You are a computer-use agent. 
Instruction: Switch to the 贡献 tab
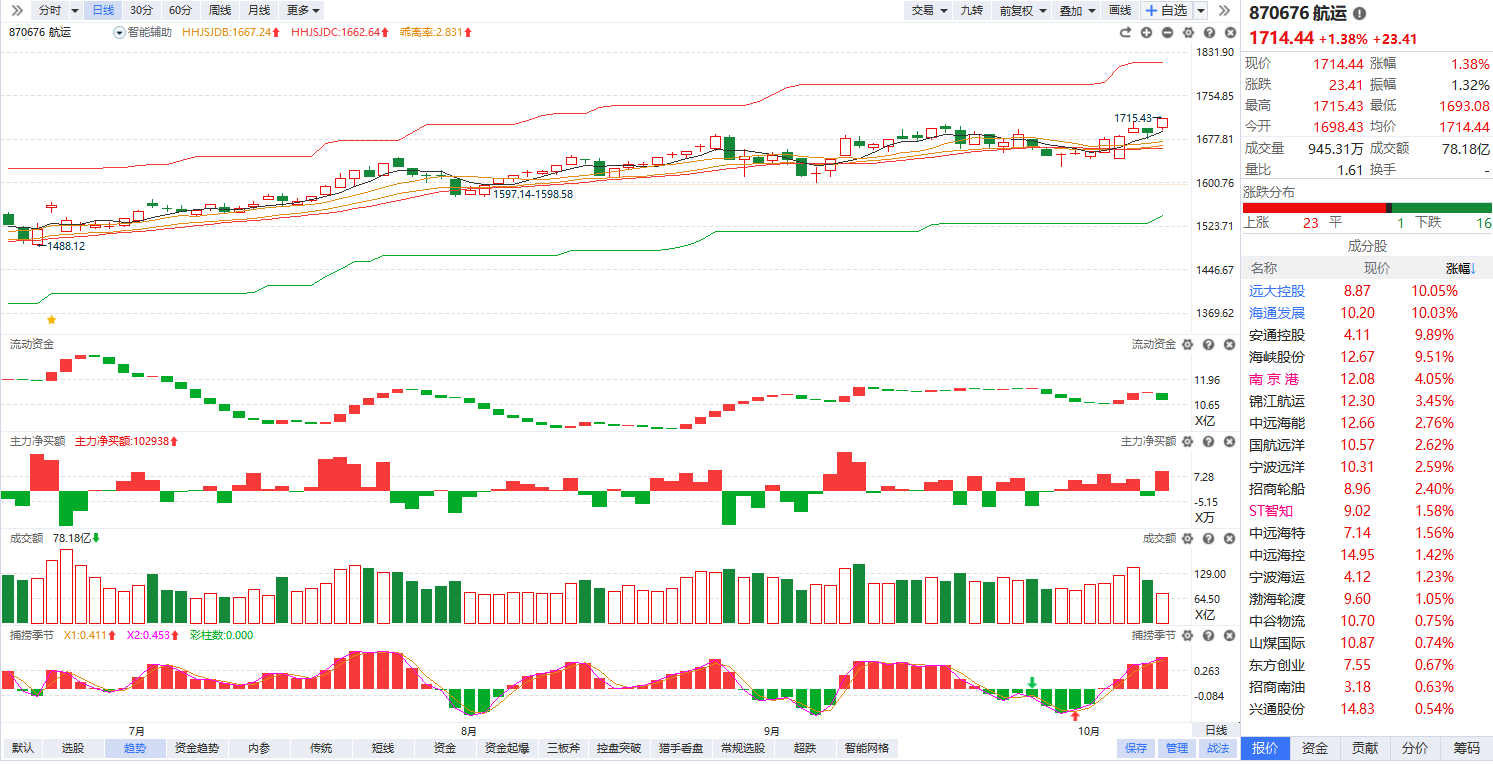point(1365,748)
